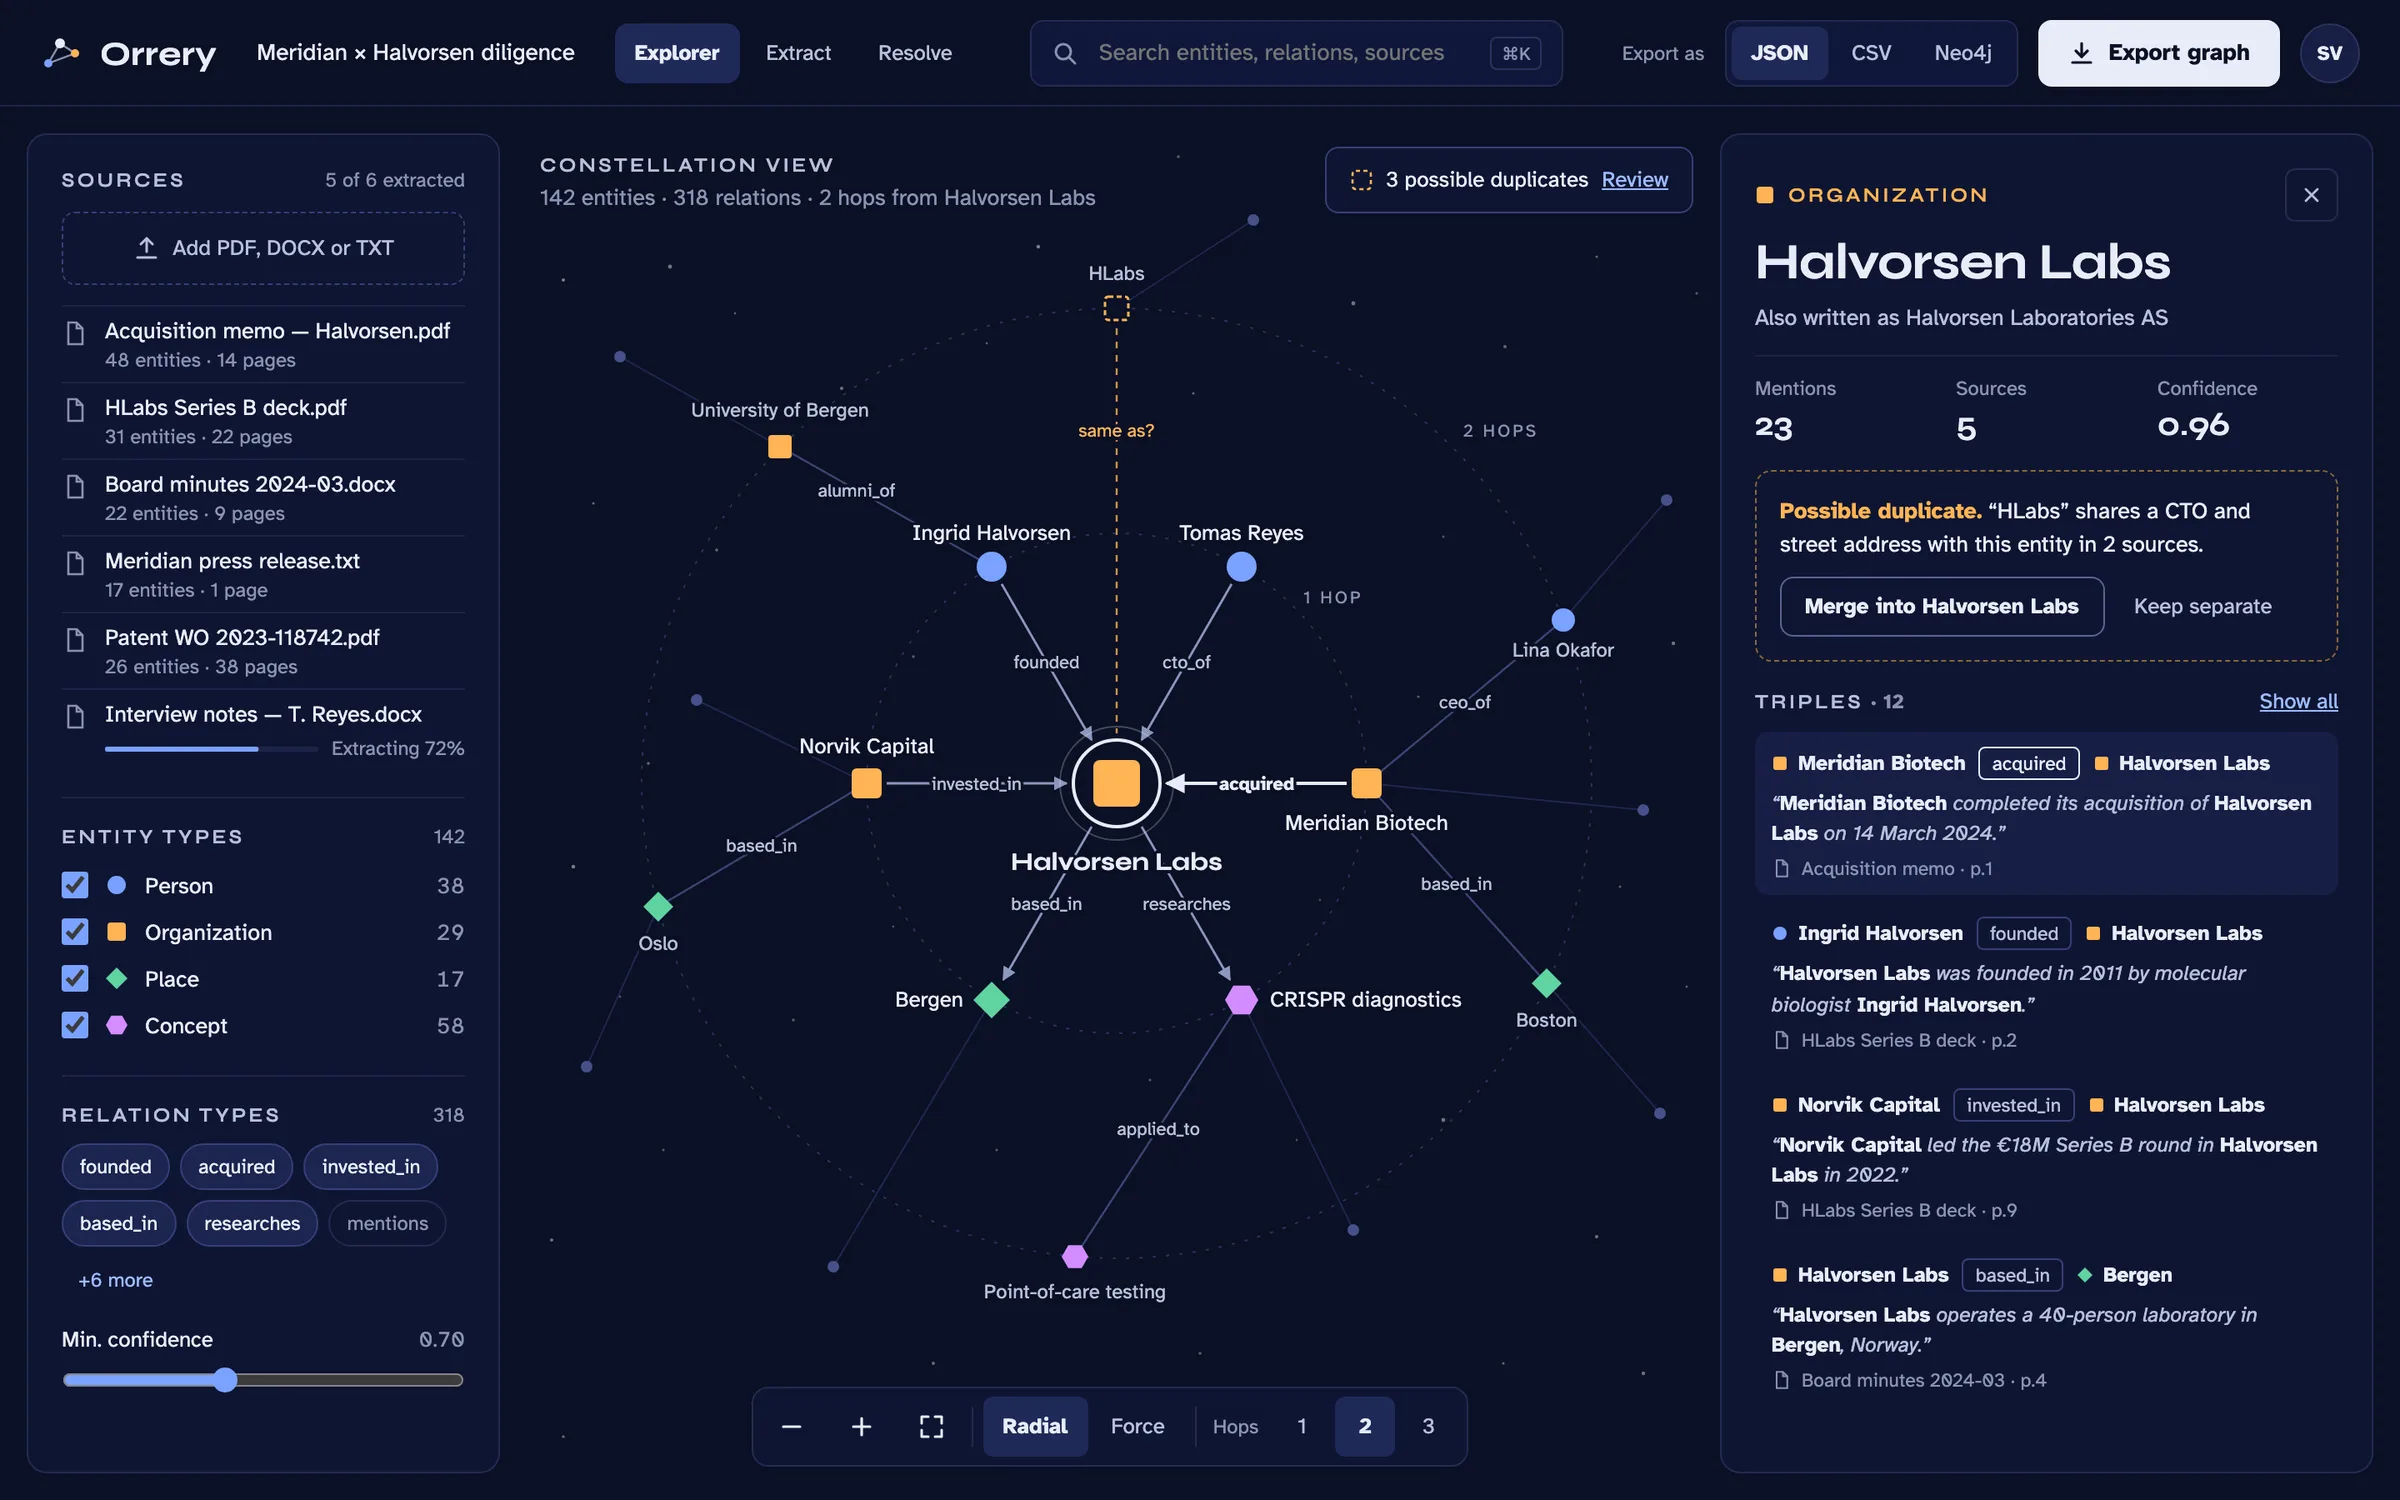Click the Orrery logo icon
The width and height of the screenshot is (2400, 1500).
coord(62,53)
